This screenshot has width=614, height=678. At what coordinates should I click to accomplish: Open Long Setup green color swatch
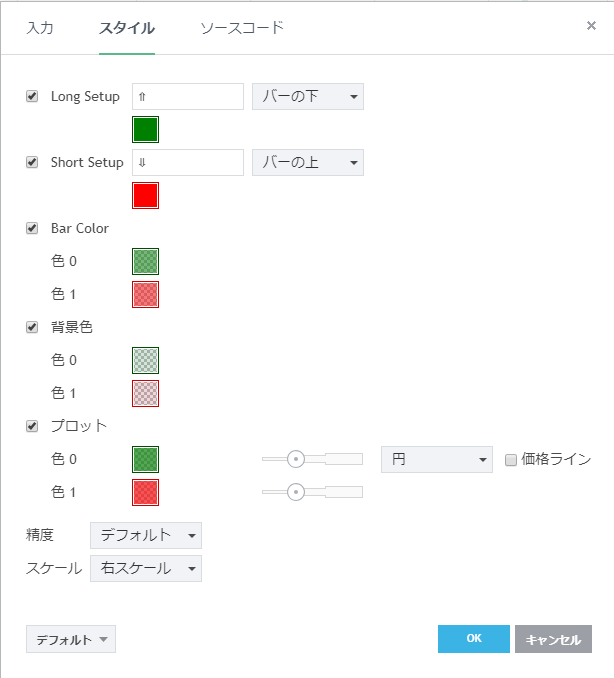[x=145, y=129]
